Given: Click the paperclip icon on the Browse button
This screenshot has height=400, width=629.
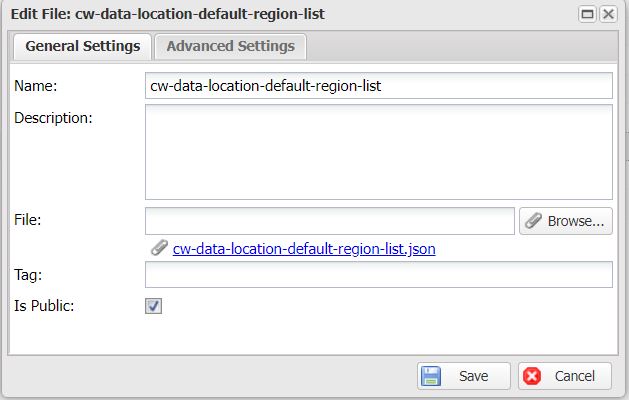Looking at the screenshot, I should coord(534,221).
